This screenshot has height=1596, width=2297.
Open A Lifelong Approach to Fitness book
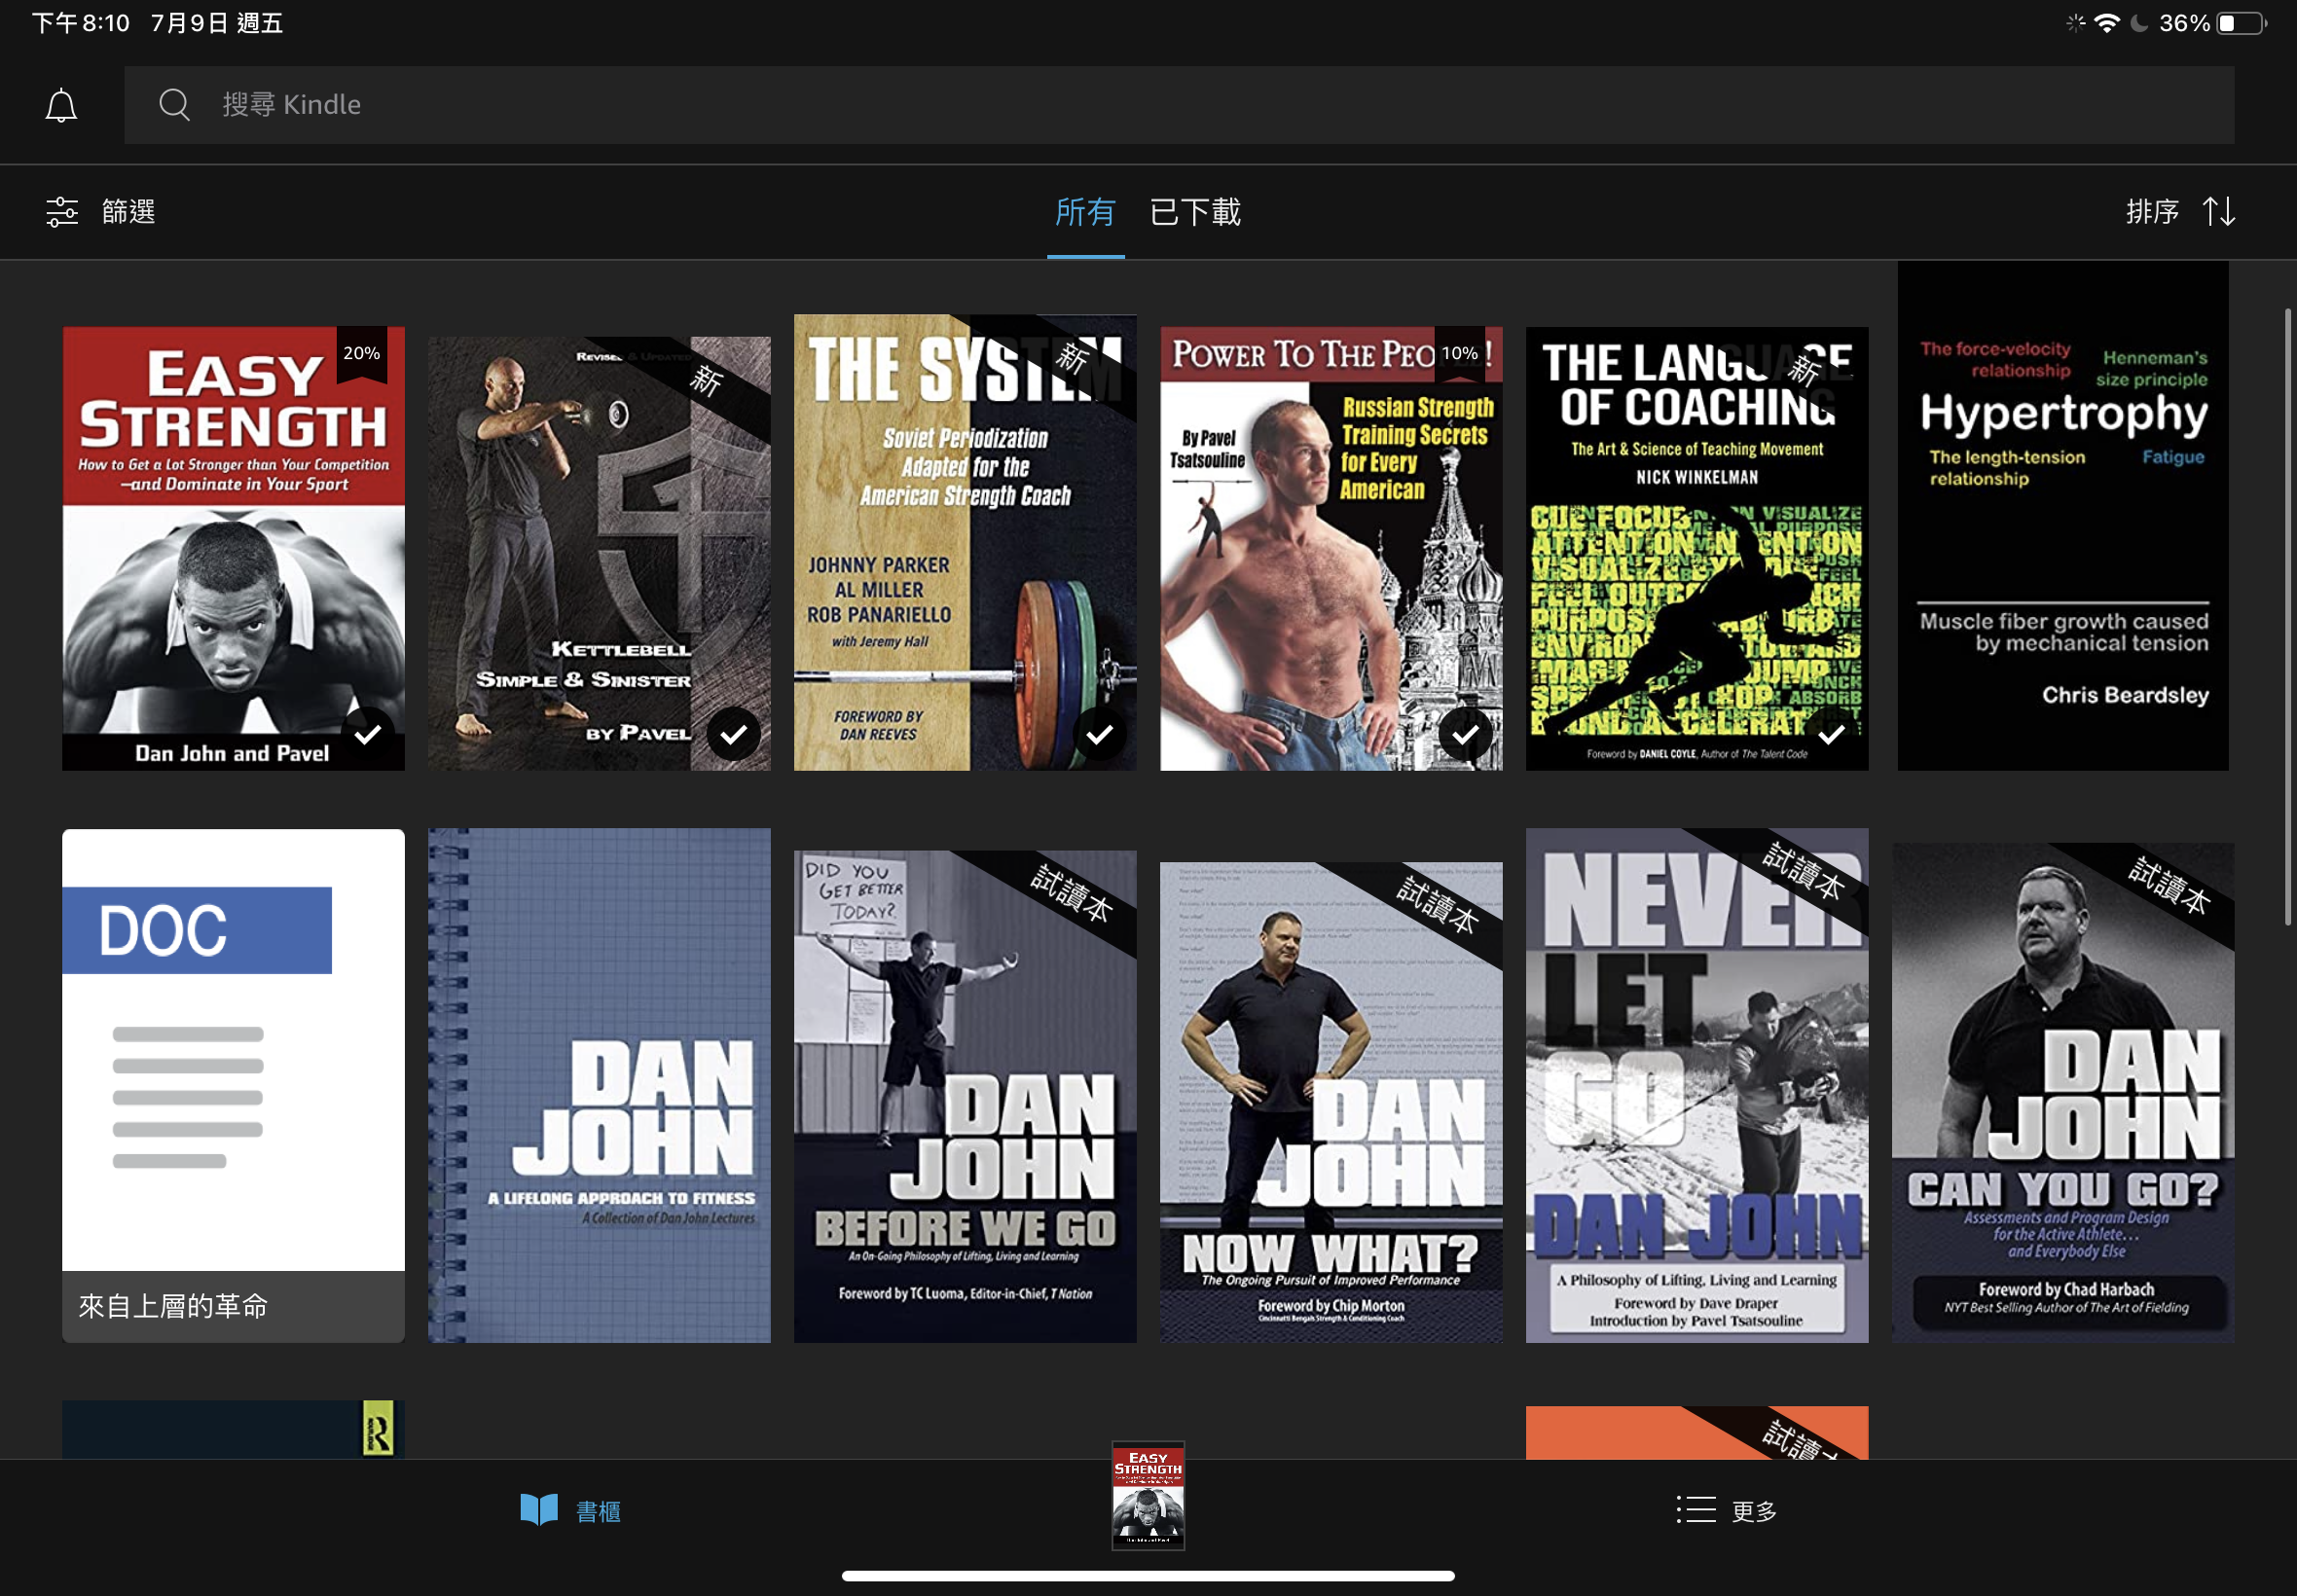click(599, 1085)
